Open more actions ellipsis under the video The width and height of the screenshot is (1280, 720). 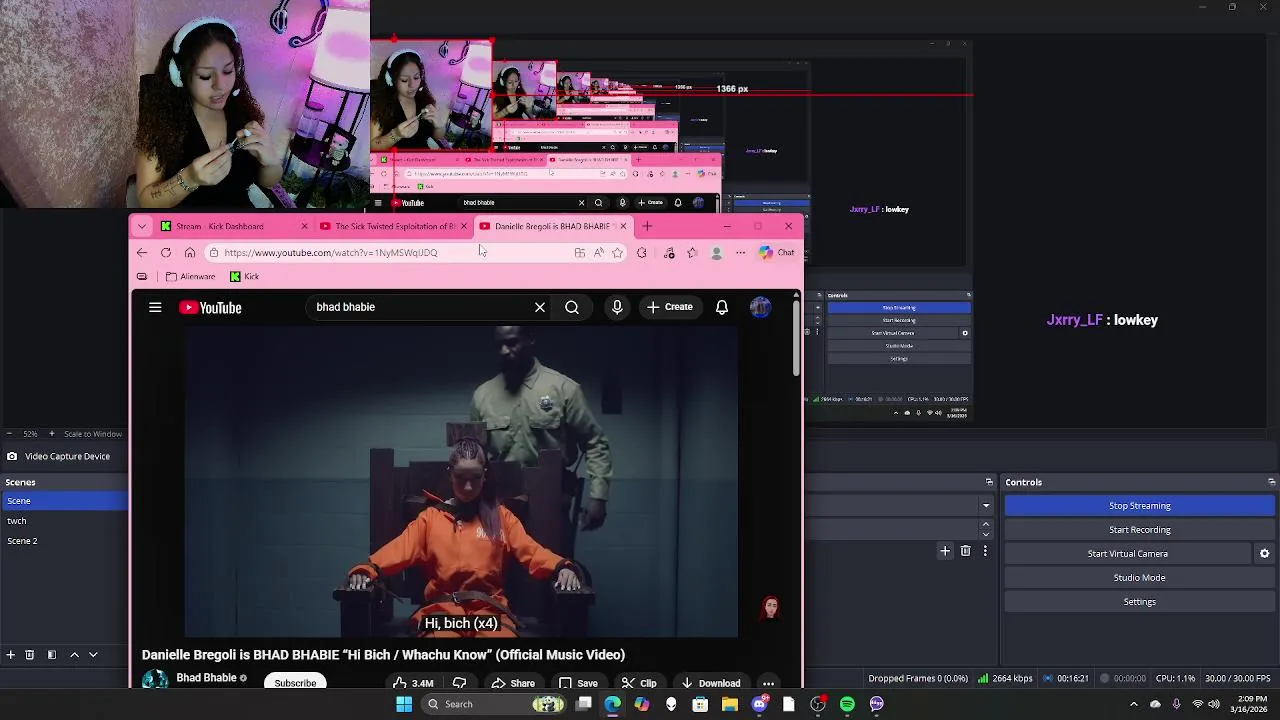tap(768, 683)
